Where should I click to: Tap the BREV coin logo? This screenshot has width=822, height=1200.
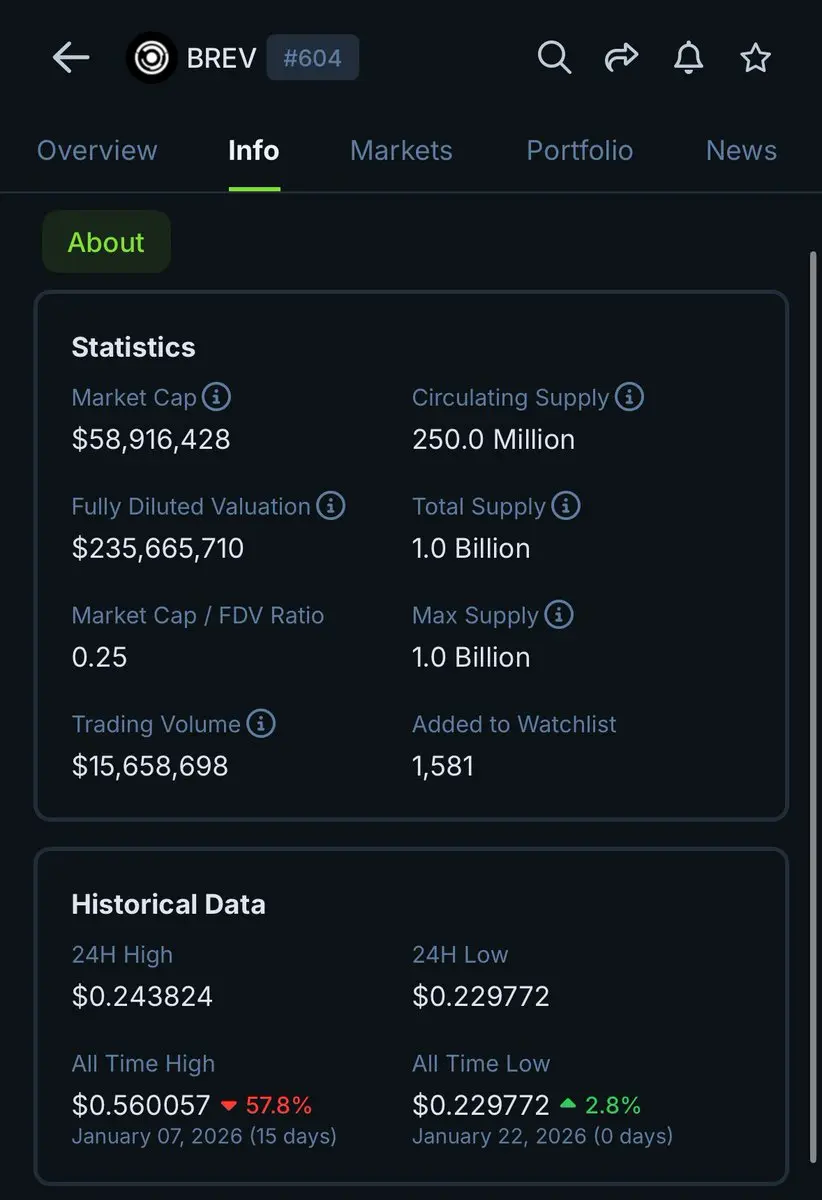(151, 58)
